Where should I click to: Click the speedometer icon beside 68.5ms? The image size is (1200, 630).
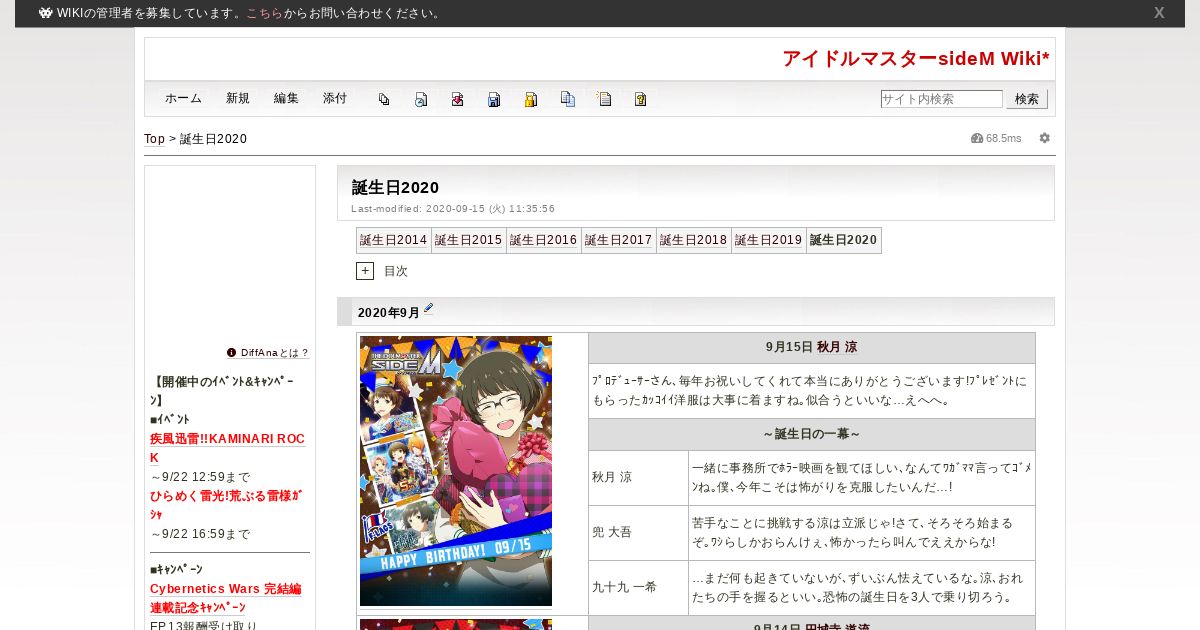[x=977, y=138]
